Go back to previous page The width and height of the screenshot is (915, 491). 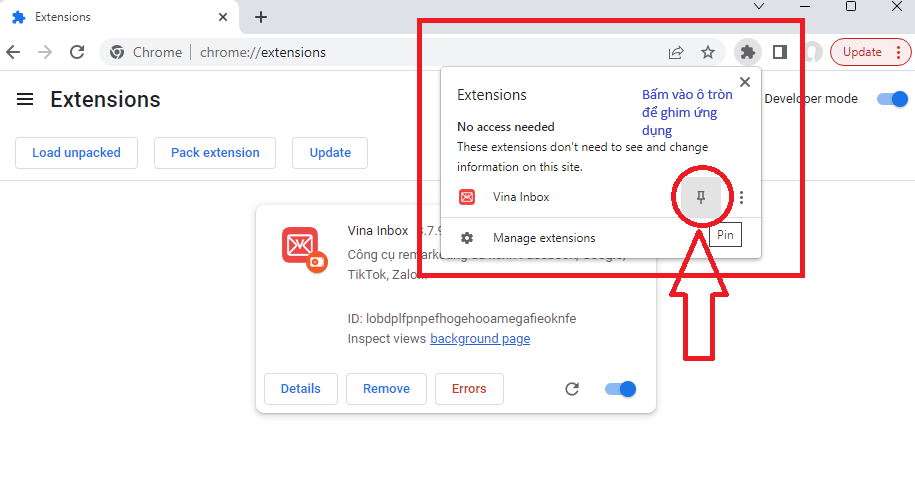coord(13,53)
